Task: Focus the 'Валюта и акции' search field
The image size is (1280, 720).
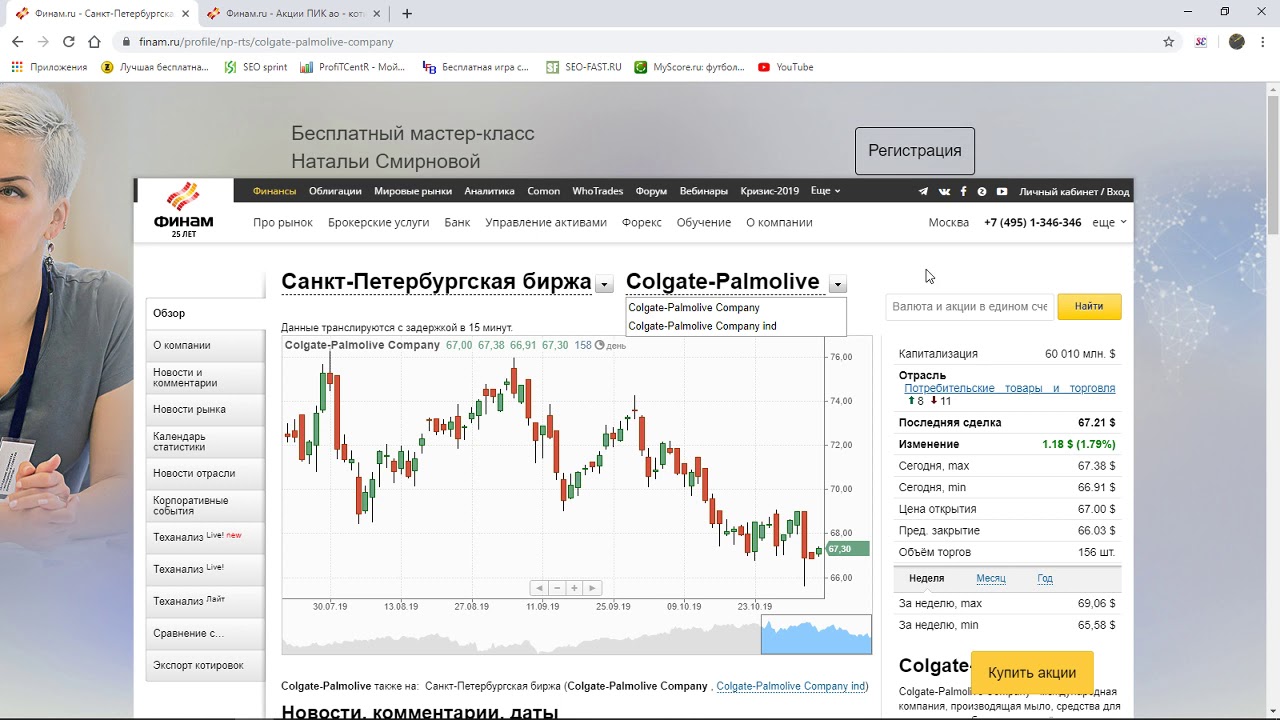Action: [x=970, y=307]
